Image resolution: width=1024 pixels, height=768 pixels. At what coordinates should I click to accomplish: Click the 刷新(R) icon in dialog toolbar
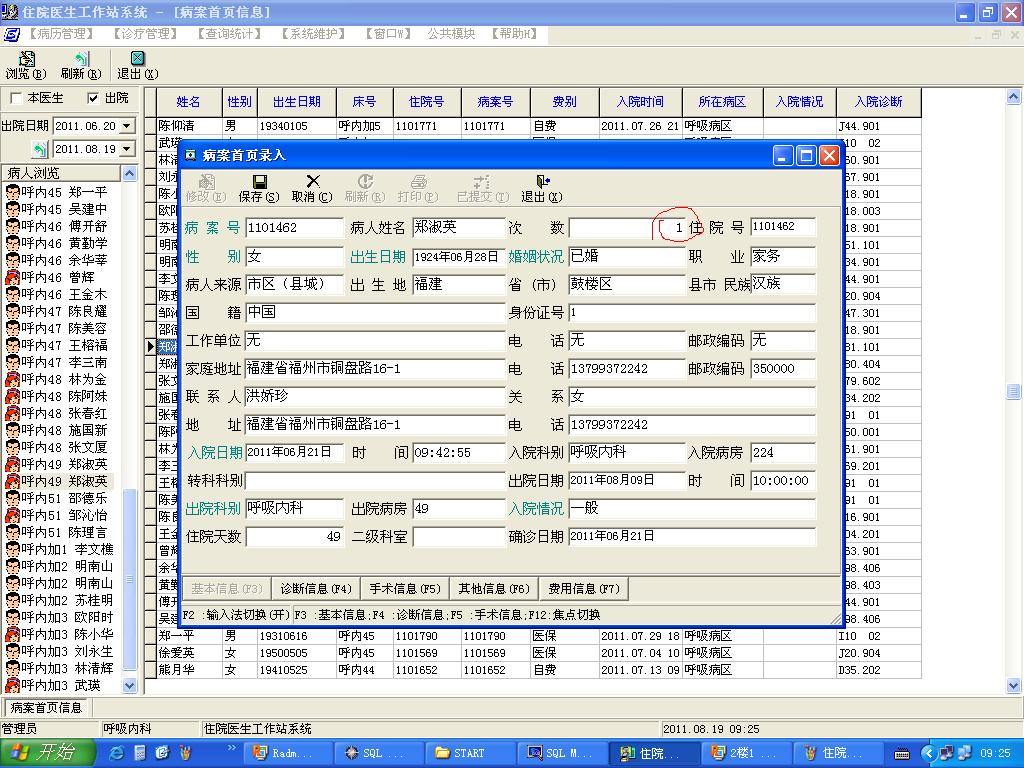click(x=364, y=188)
